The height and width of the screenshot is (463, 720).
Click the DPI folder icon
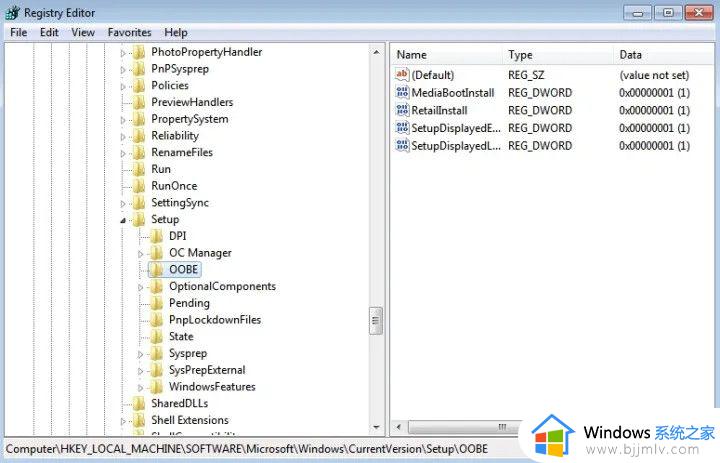tap(157, 237)
